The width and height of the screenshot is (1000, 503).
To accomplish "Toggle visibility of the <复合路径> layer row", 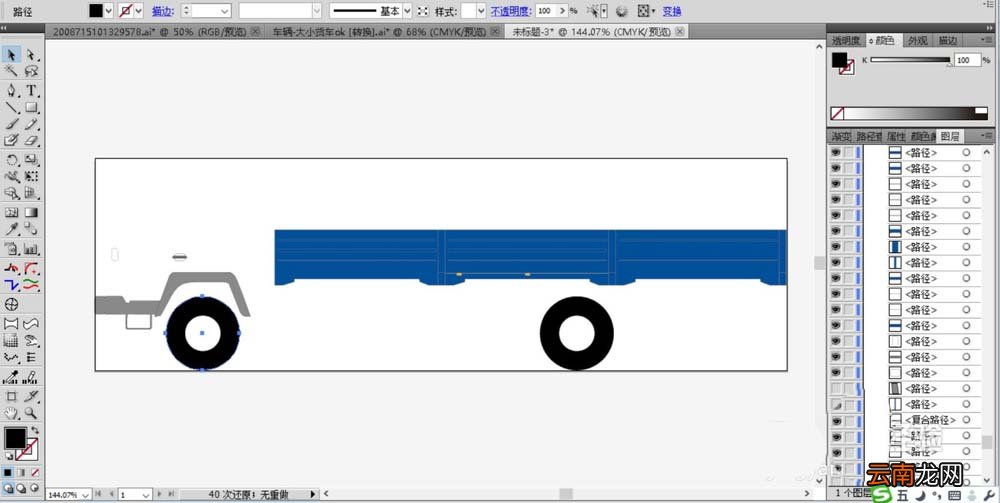I will (x=836, y=420).
